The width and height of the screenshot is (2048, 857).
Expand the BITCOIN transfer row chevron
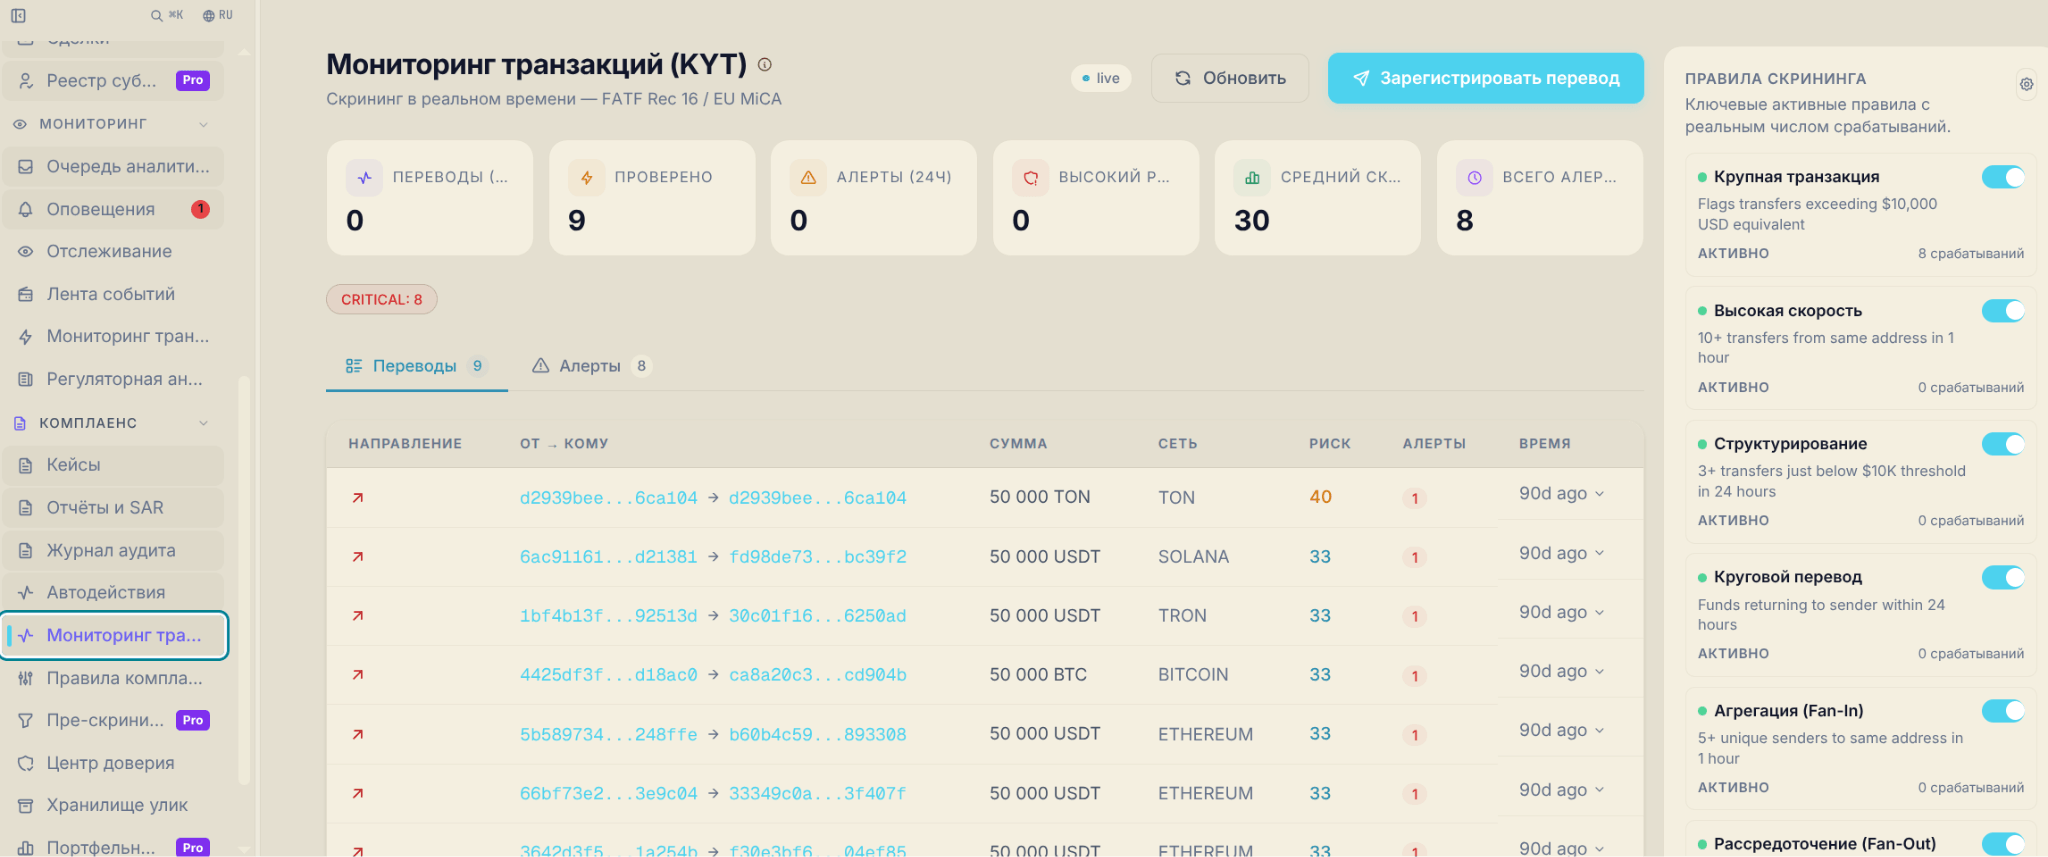[x=1600, y=671]
